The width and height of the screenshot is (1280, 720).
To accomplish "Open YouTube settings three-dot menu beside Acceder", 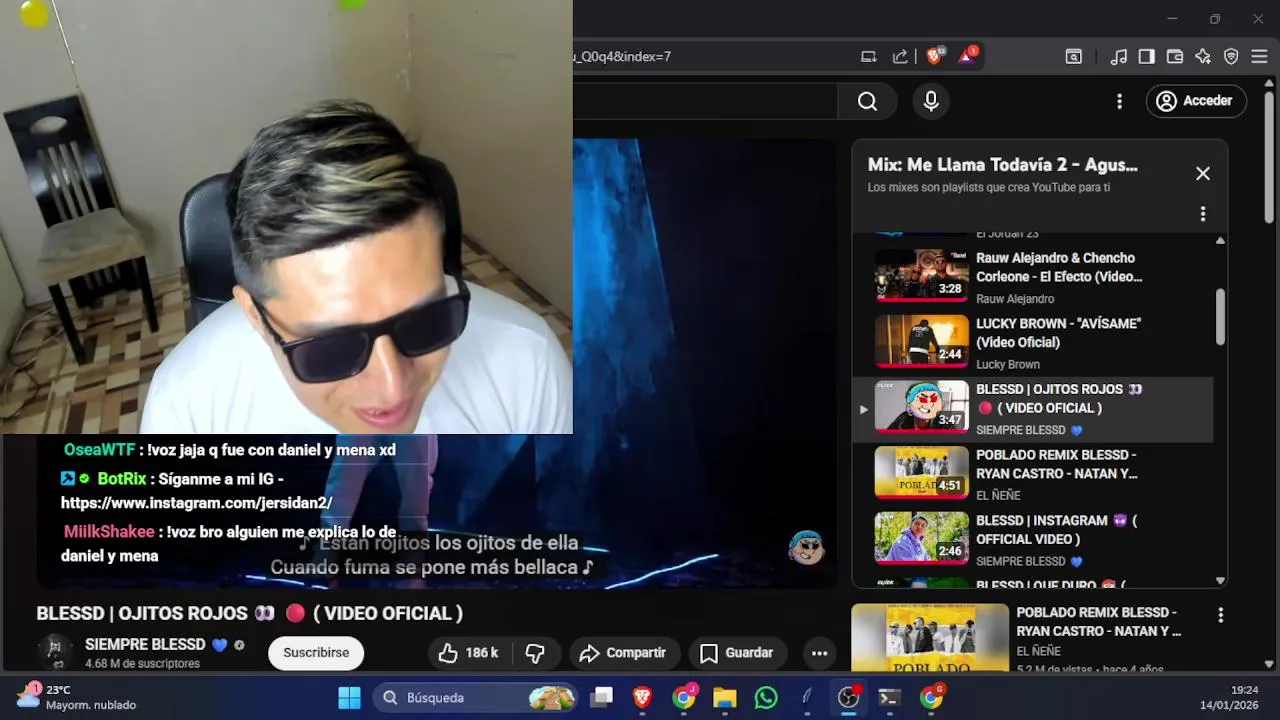I will (1119, 101).
